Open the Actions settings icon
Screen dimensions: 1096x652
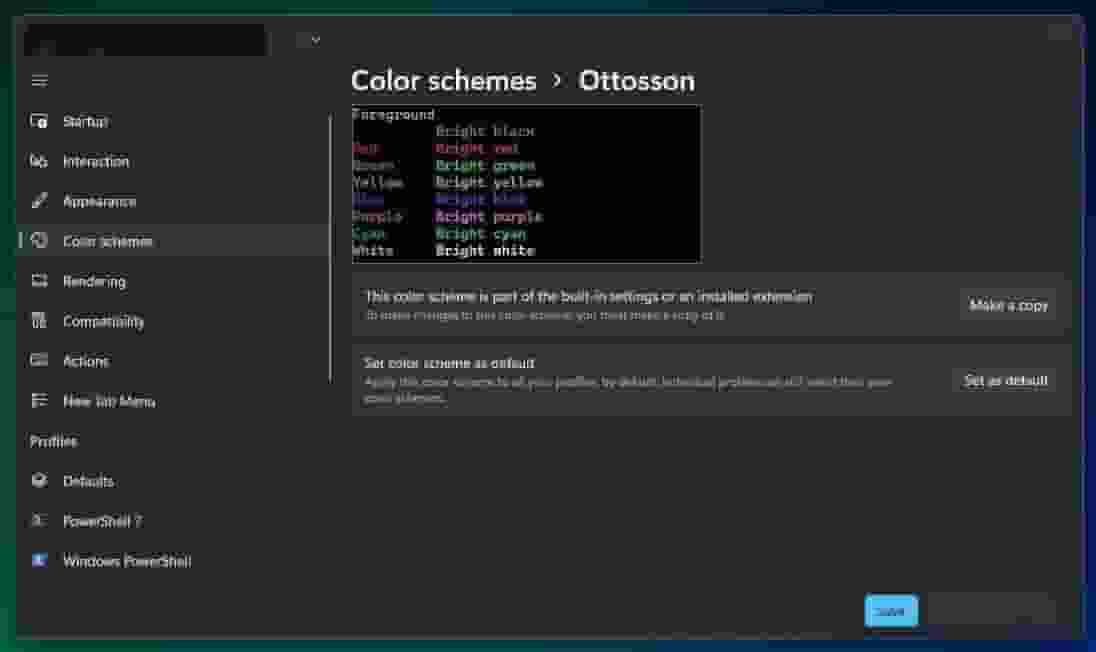click(x=38, y=361)
